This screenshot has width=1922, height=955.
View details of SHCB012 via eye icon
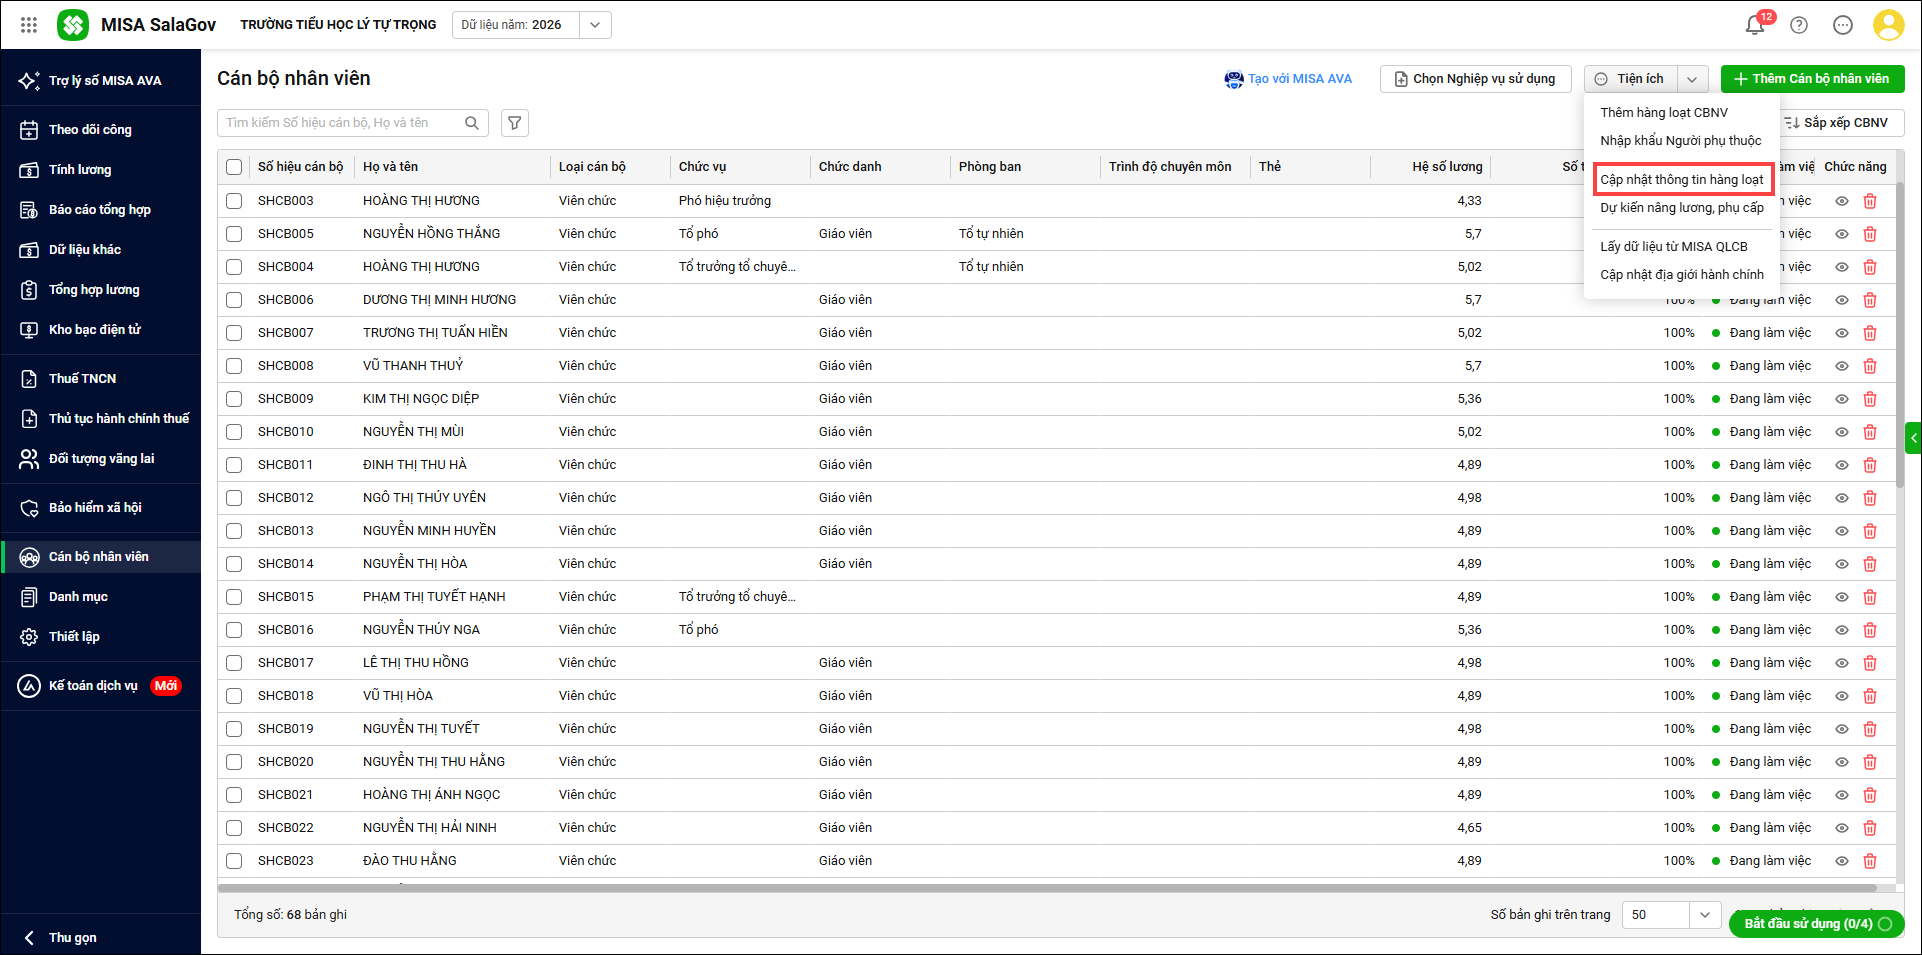[1842, 498]
